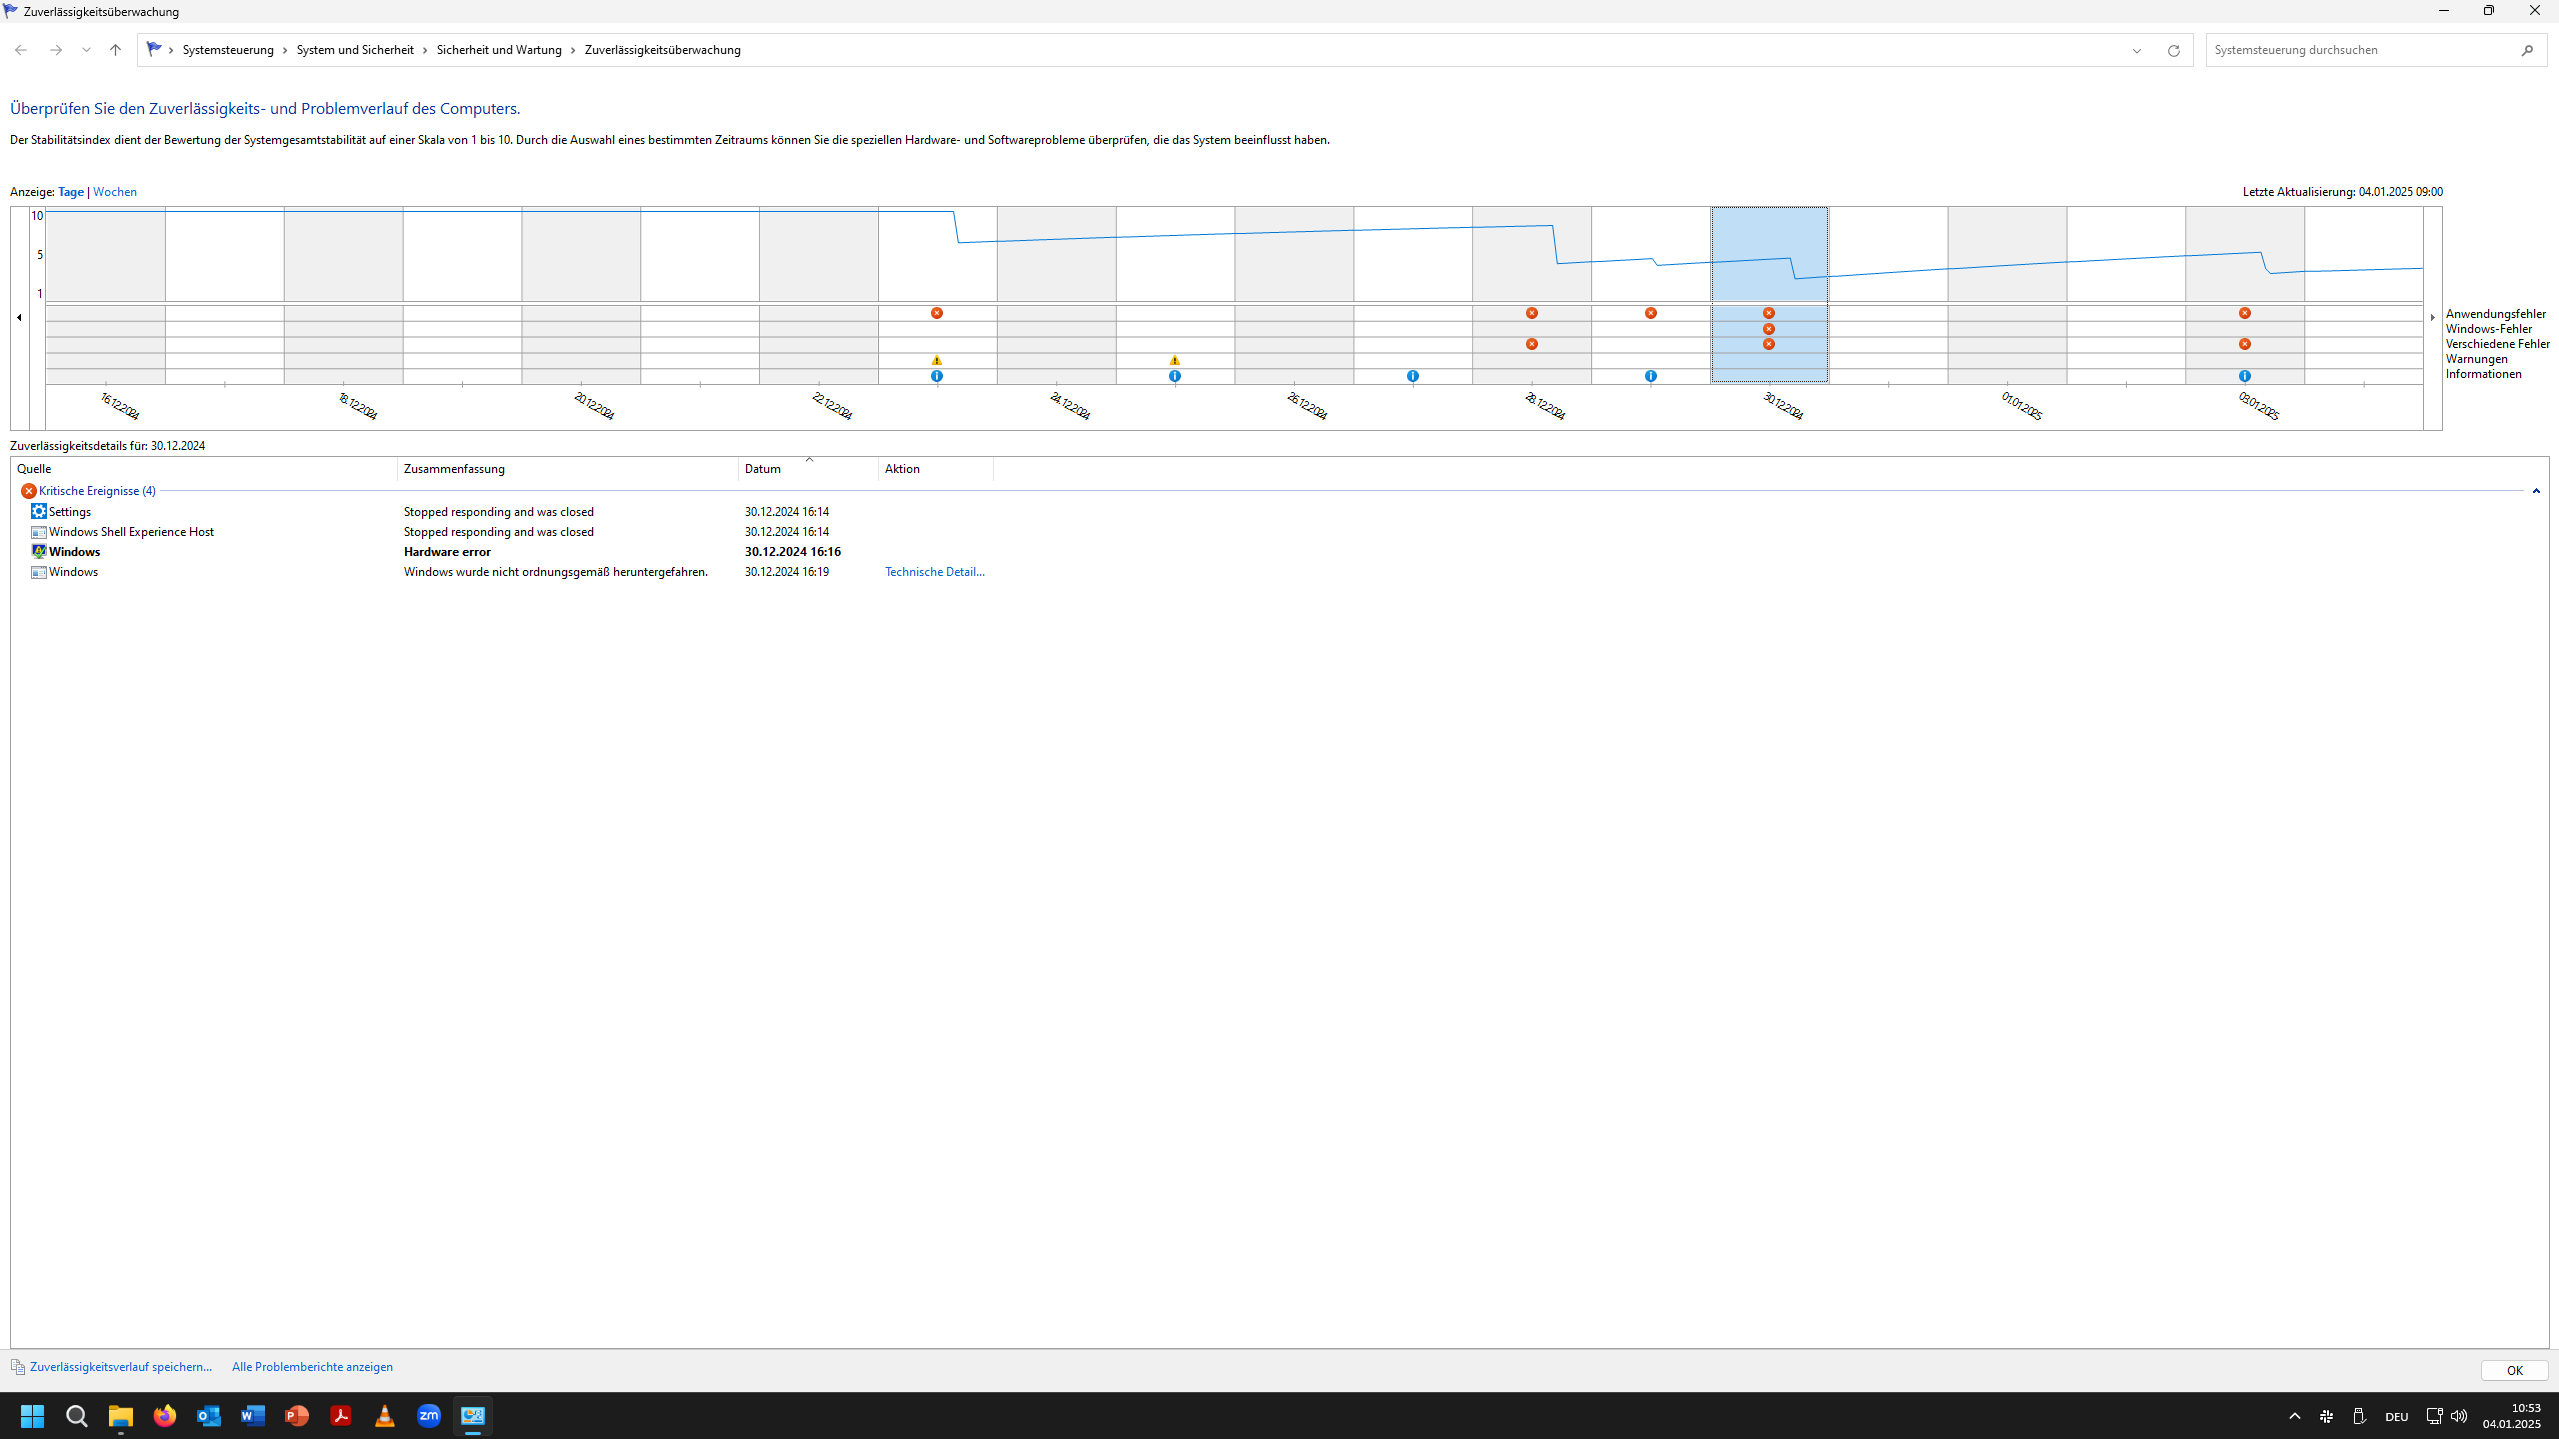2559x1439 pixels.
Task: Click the application error icon on 23.12.2024
Action: pos(937,313)
